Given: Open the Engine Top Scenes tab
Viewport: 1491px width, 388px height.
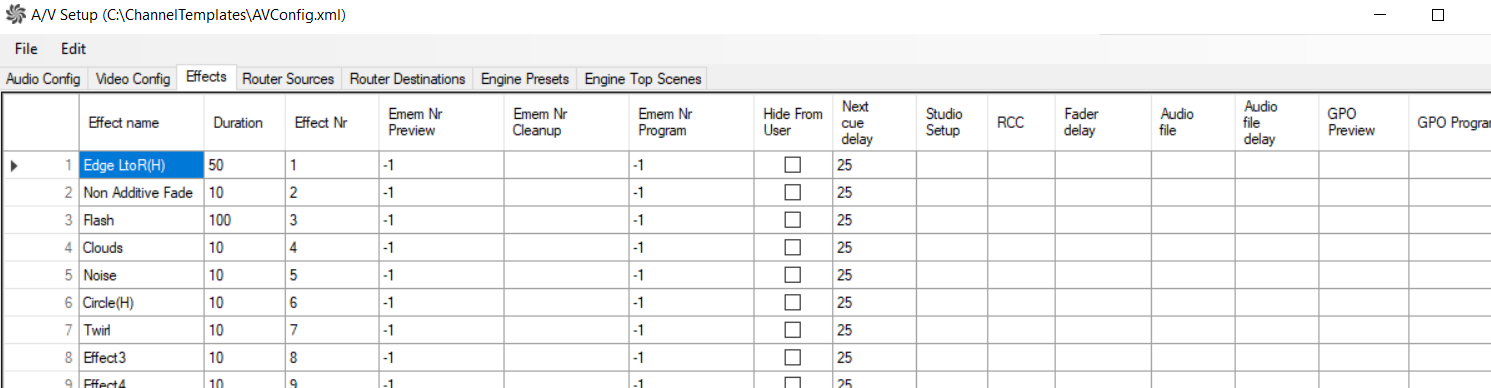Looking at the screenshot, I should tap(643, 79).
